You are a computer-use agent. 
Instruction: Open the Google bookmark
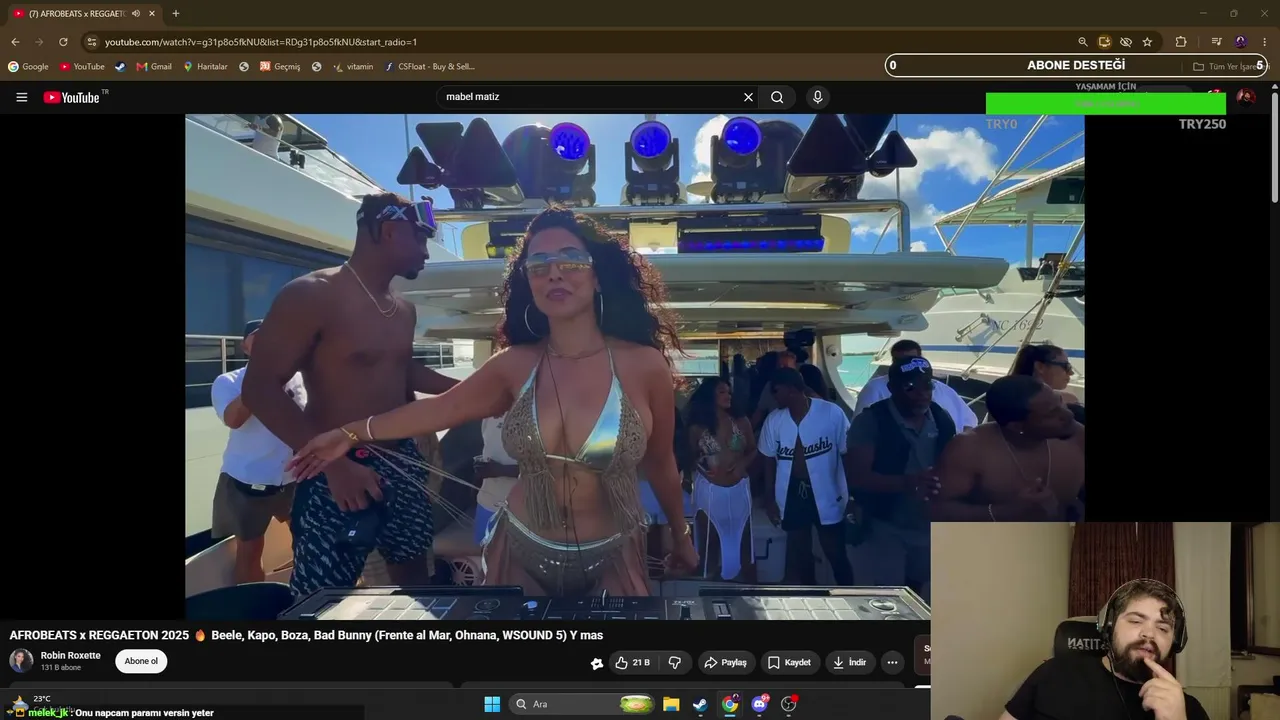coord(28,67)
